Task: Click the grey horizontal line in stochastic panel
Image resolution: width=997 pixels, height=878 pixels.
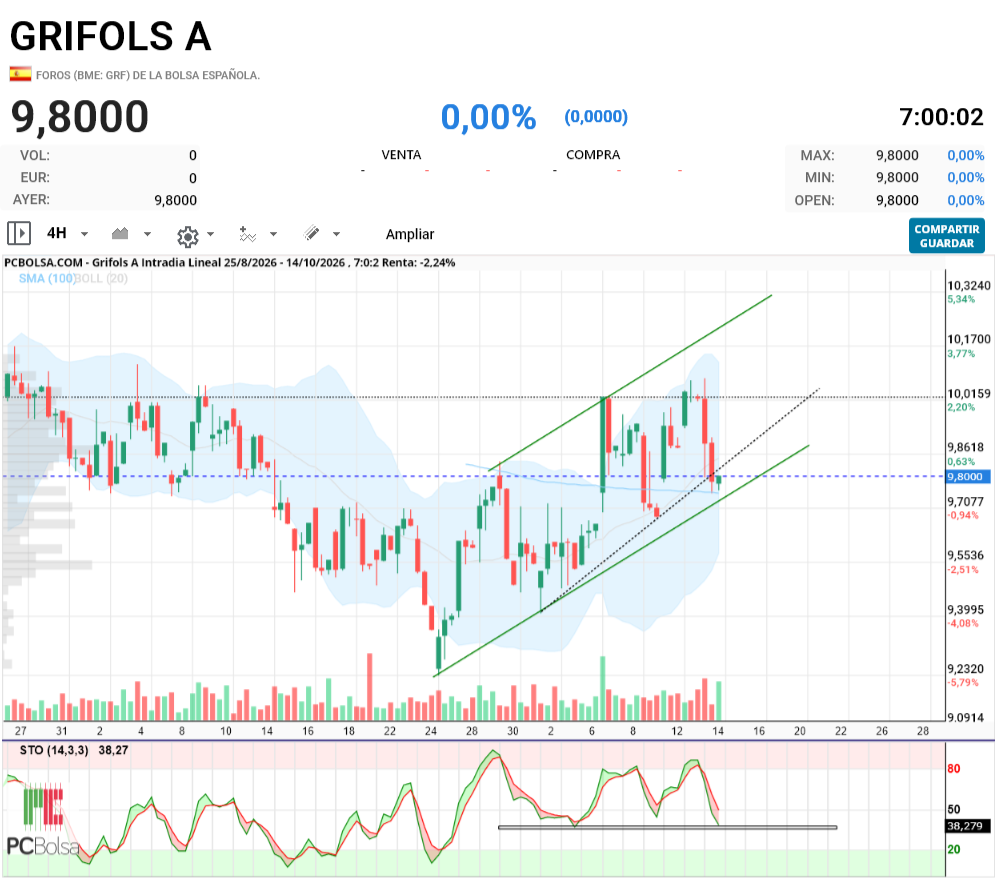Action: (668, 827)
